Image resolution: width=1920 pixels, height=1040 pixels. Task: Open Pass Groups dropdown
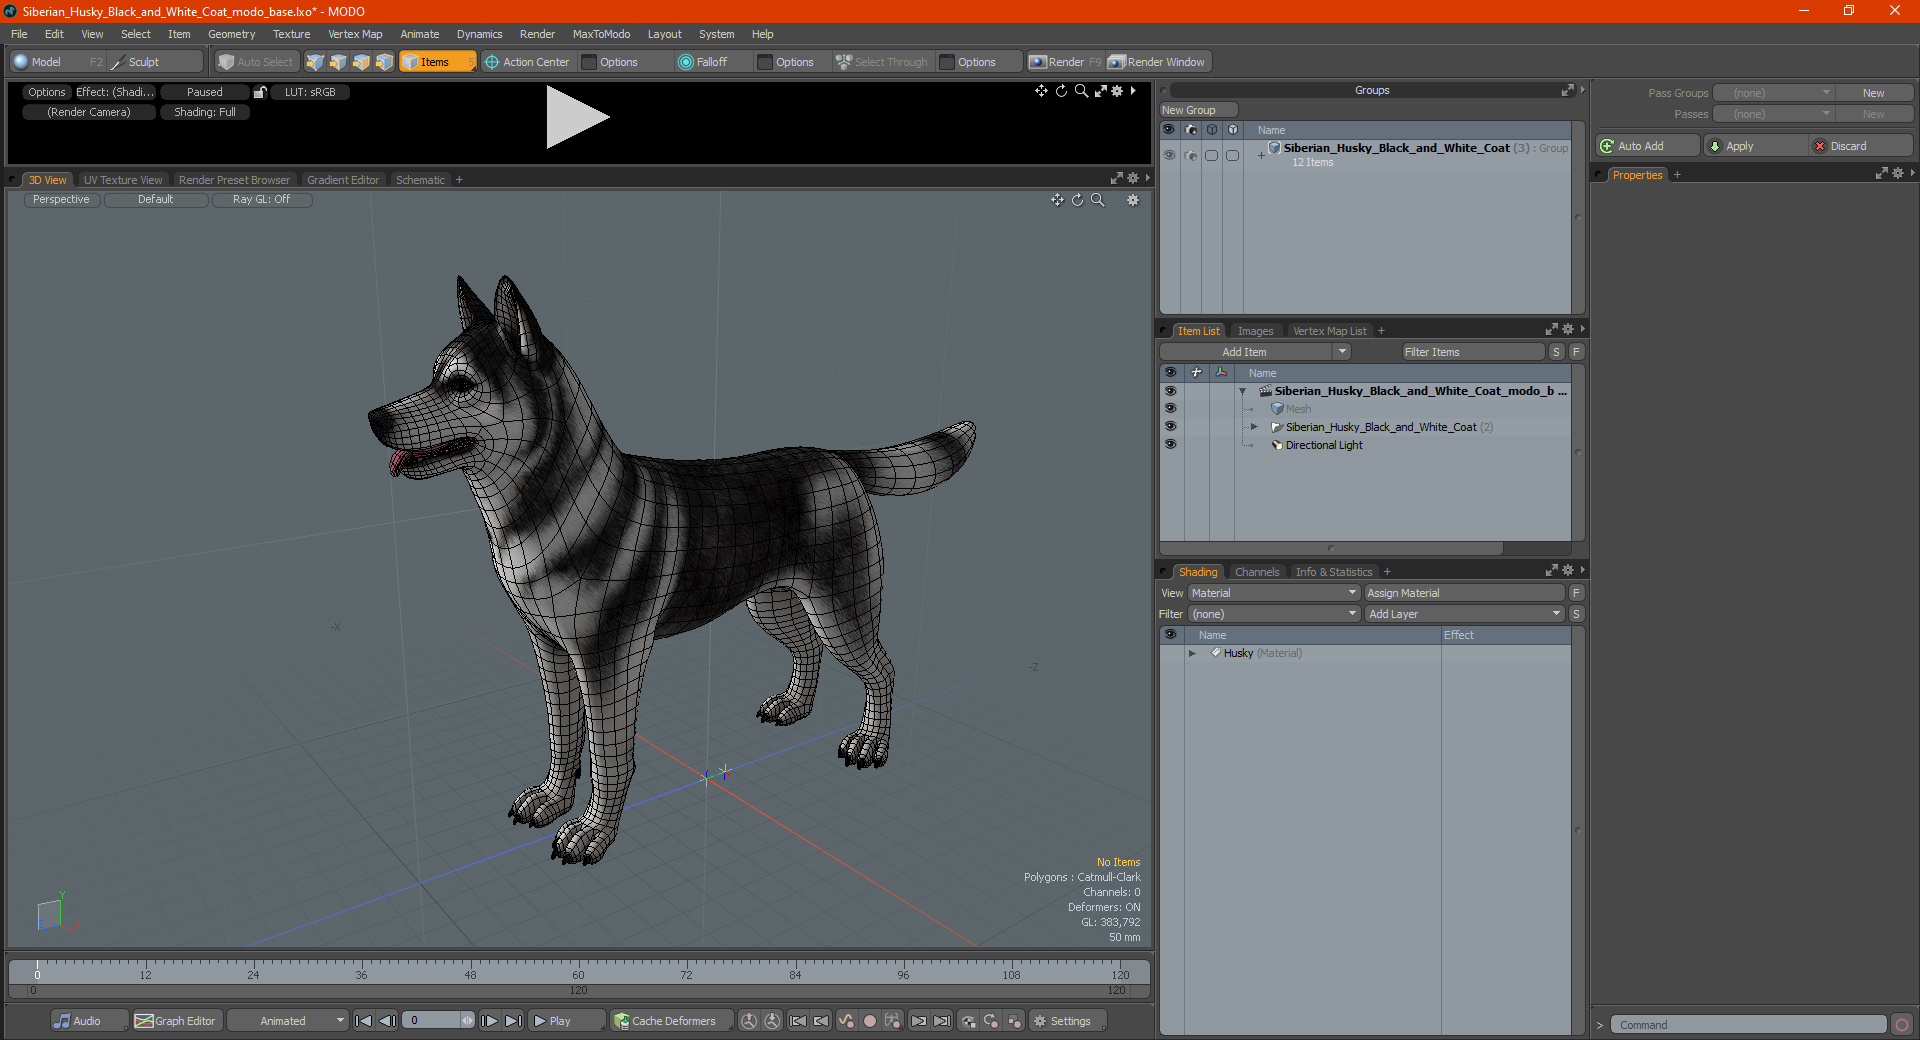click(x=1773, y=93)
